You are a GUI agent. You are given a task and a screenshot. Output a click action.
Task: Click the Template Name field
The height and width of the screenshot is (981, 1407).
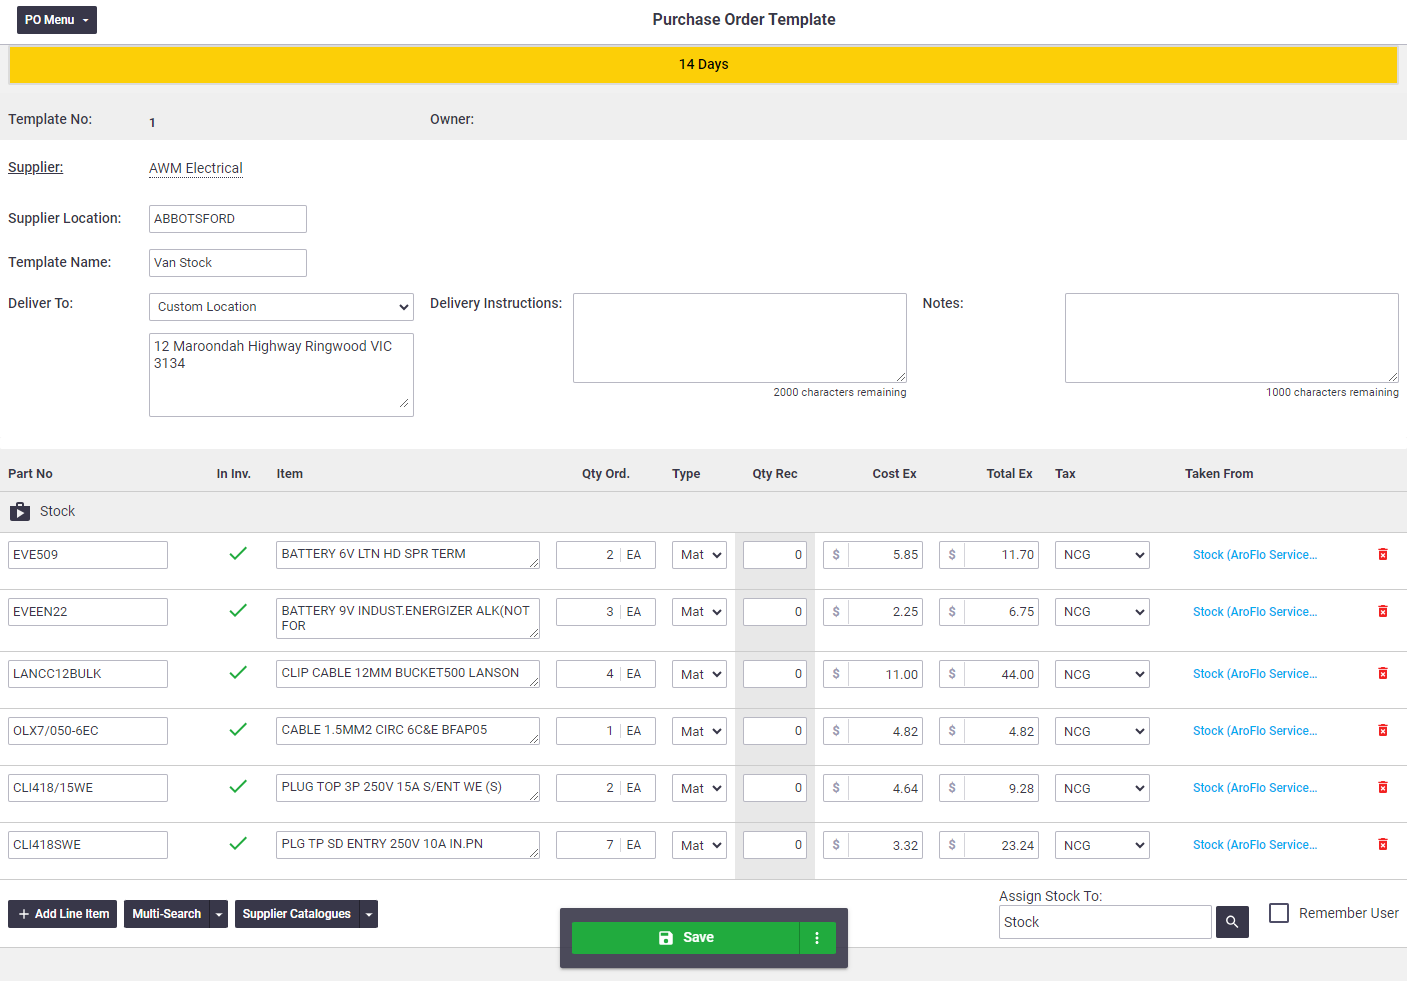[228, 263]
